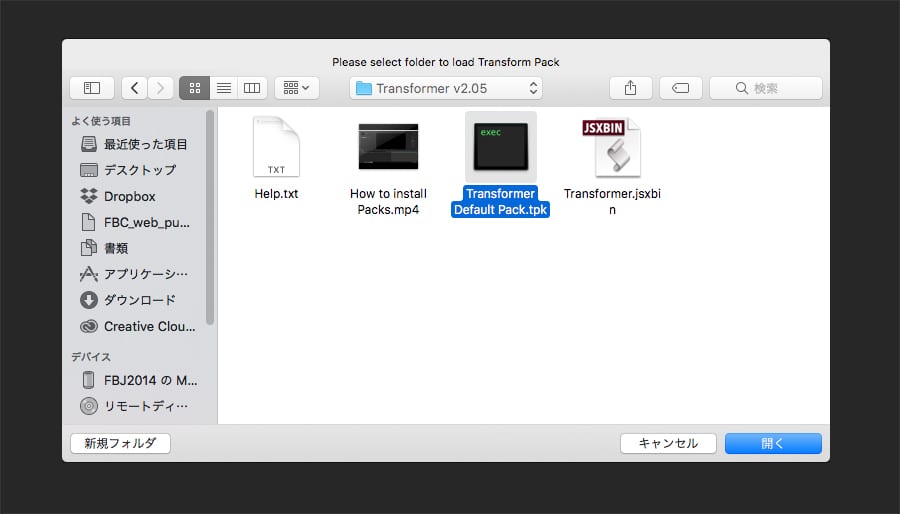Click the アプリケーション icon
Image resolution: width=900 pixels, height=514 pixels.
[88, 274]
